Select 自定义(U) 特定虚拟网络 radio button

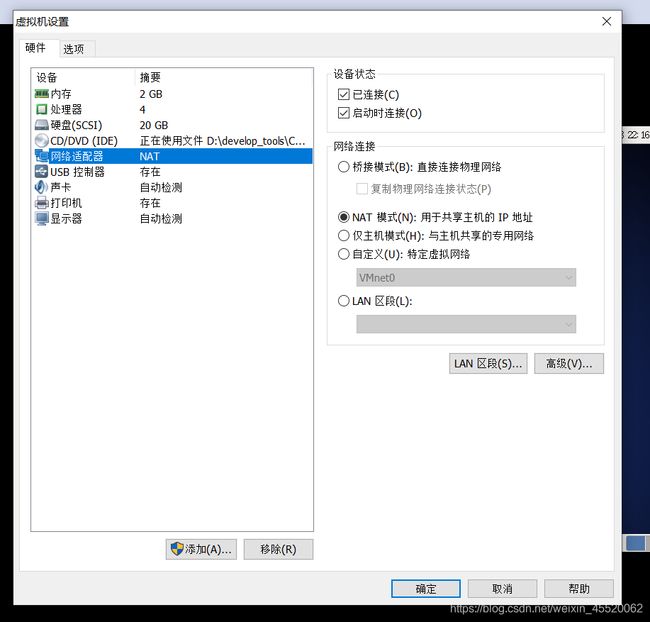tap(344, 254)
